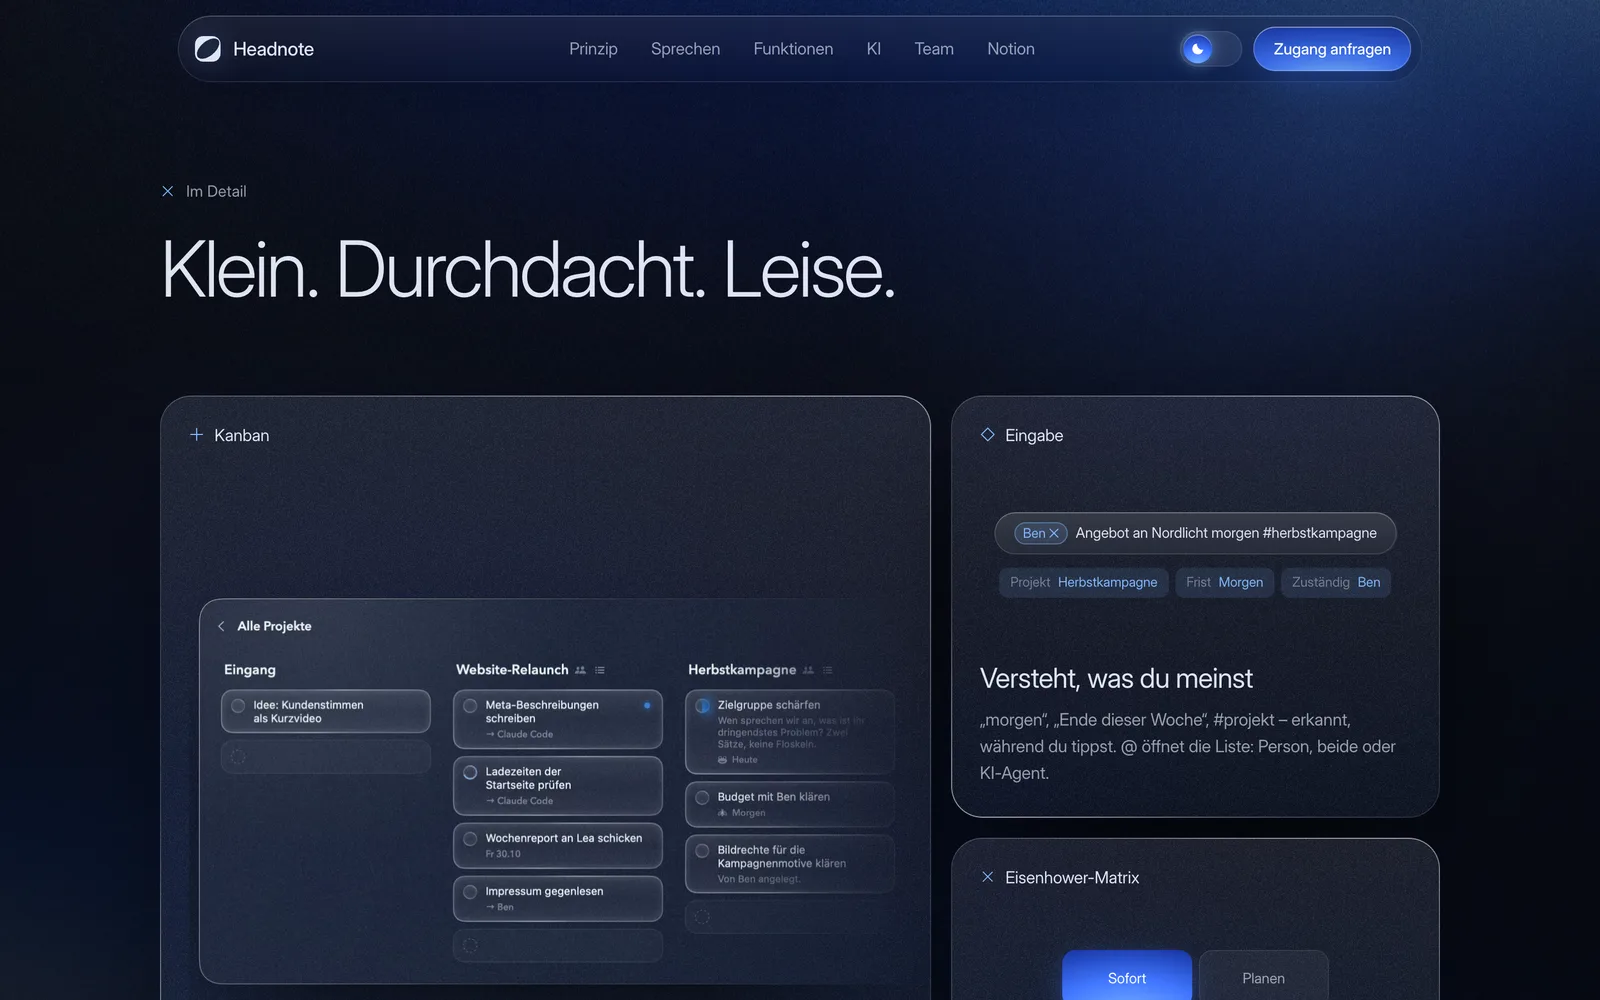The width and height of the screenshot is (1600, 1000).
Task: Click the Alle Projekte back link
Action: [x=274, y=626]
